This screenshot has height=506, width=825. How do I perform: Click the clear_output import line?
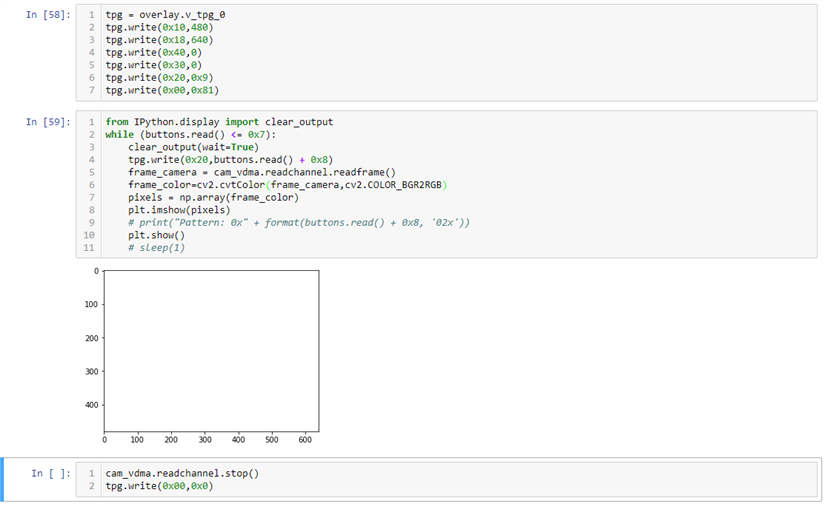(218, 122)
